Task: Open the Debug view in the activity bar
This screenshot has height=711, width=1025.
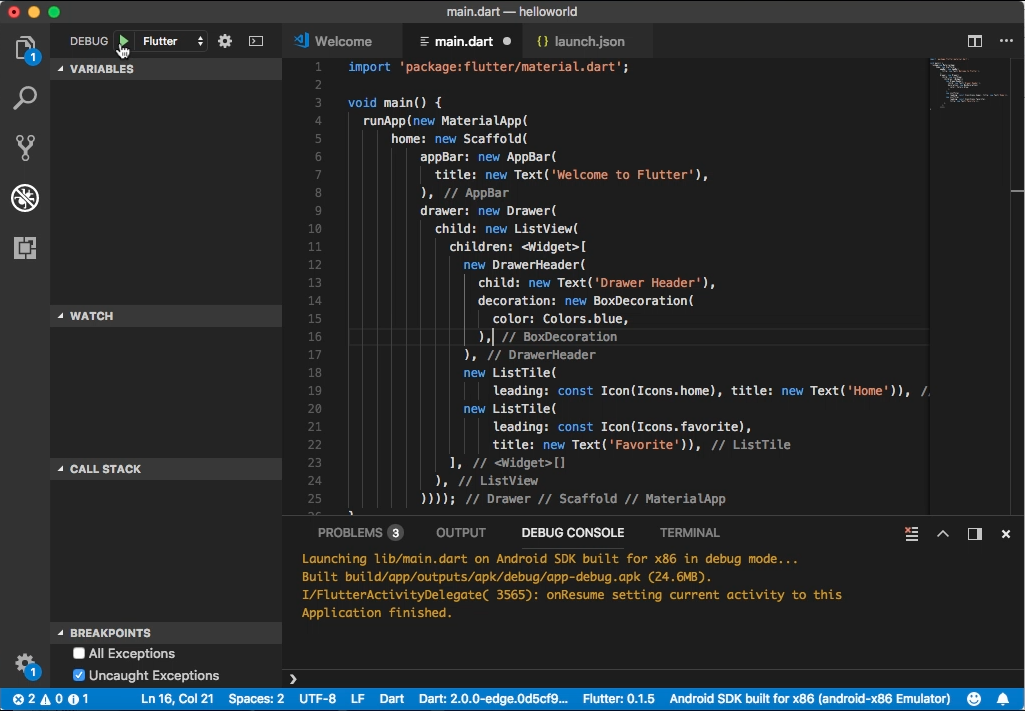Action: click(25, 197)
